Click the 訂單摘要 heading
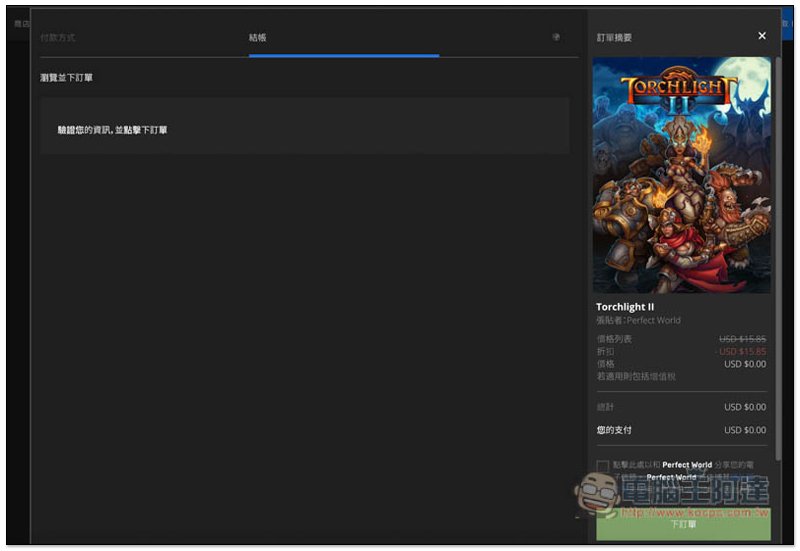This screenshot has width=800, height=551. click(x=614, y=38)
